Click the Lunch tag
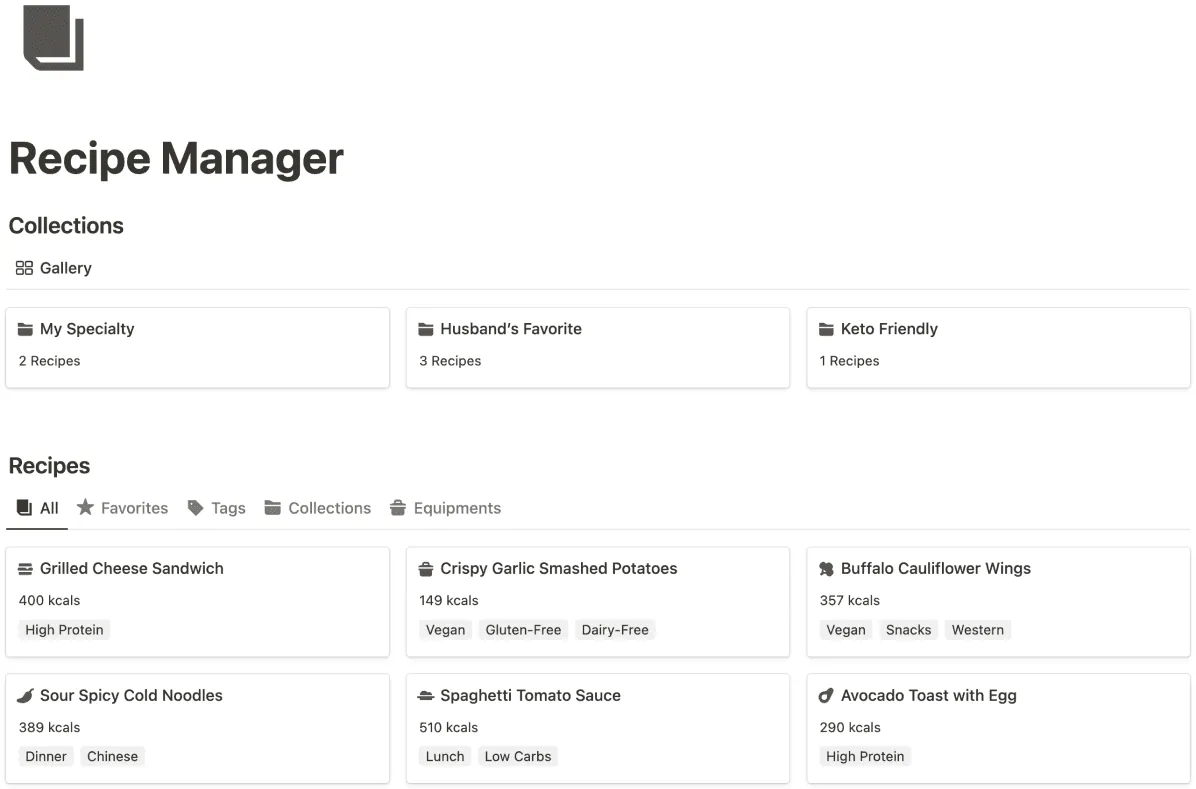1196x789 pixels. click(x=445, y=756)
